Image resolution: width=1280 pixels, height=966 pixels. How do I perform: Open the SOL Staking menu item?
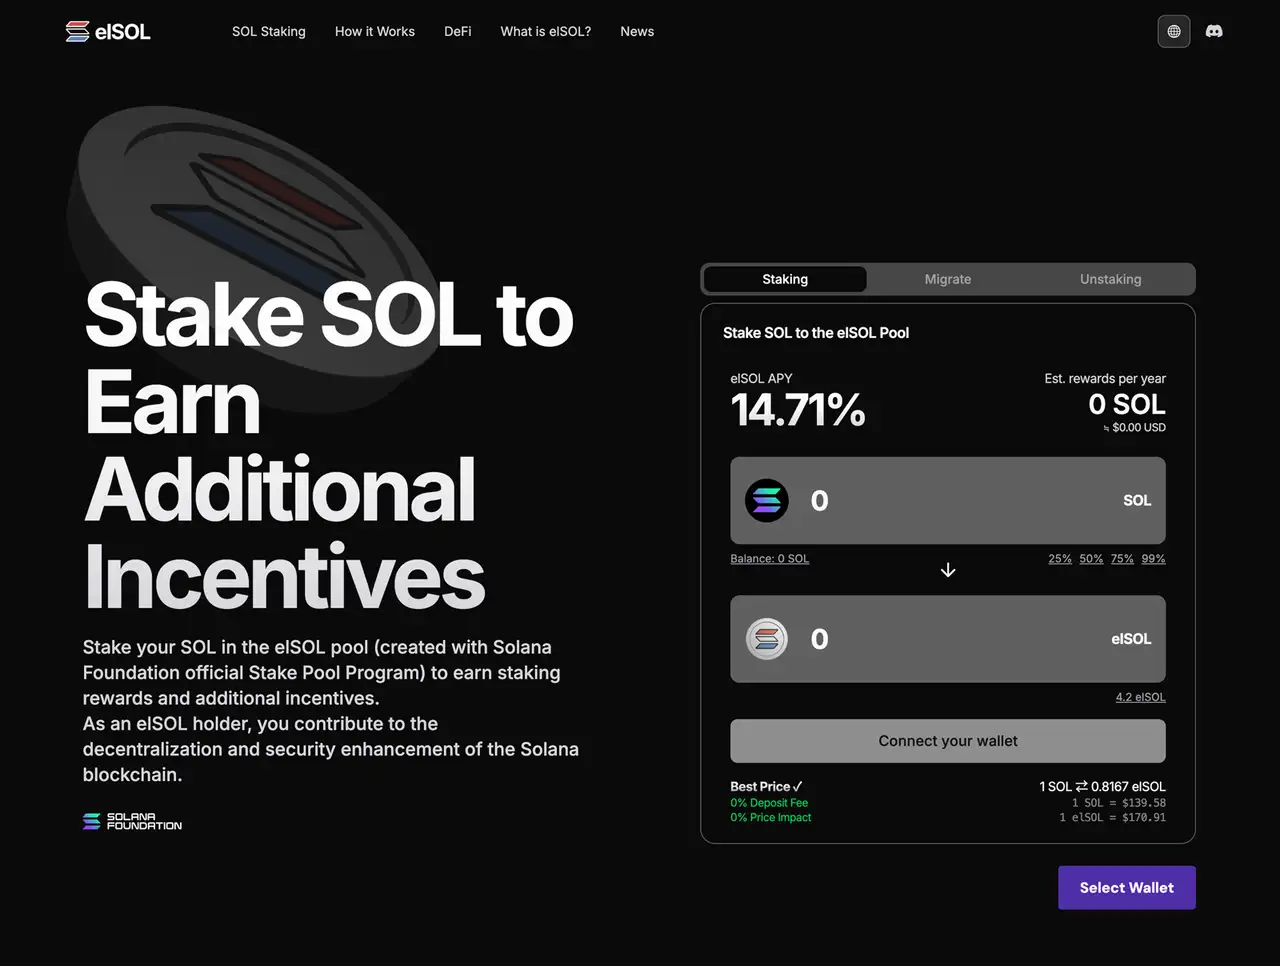pyautogui.click(x=269, y=32)
